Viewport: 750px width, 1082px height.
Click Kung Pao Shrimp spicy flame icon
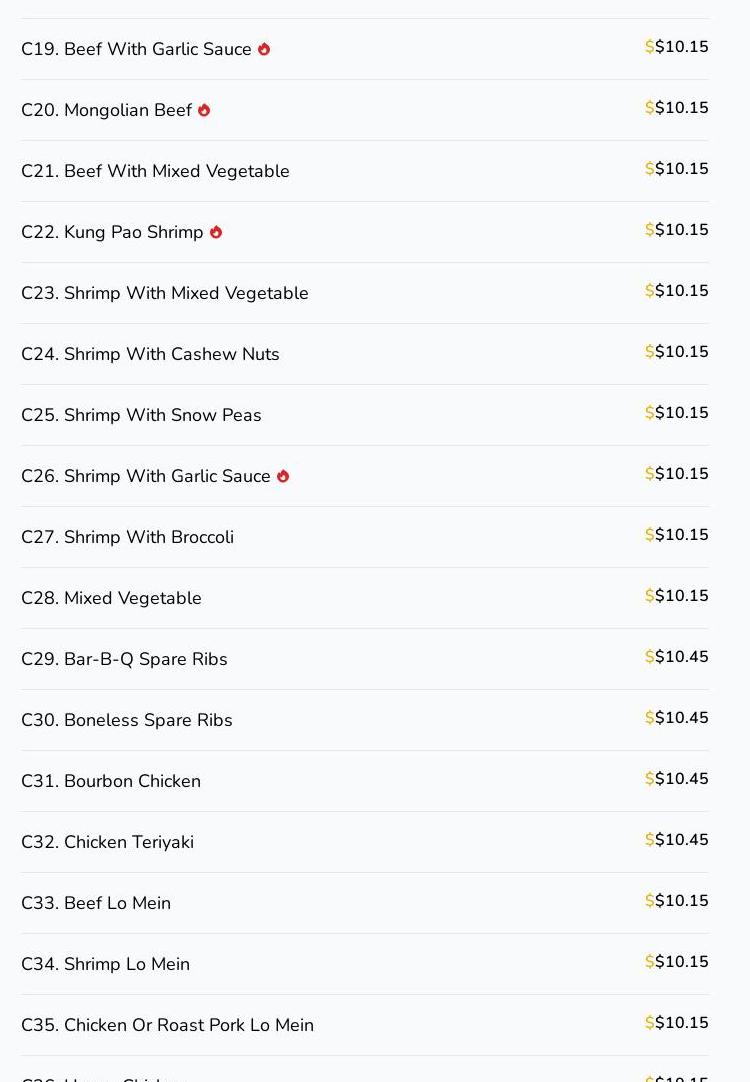pyautogui.click(x=216, y=232)
